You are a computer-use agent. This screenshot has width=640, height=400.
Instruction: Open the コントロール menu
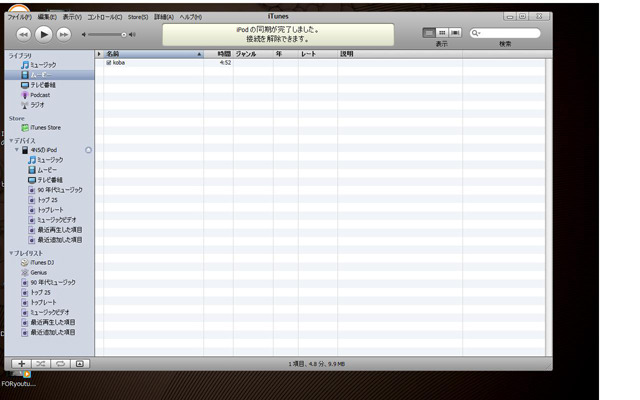click(x=104, y=17)
